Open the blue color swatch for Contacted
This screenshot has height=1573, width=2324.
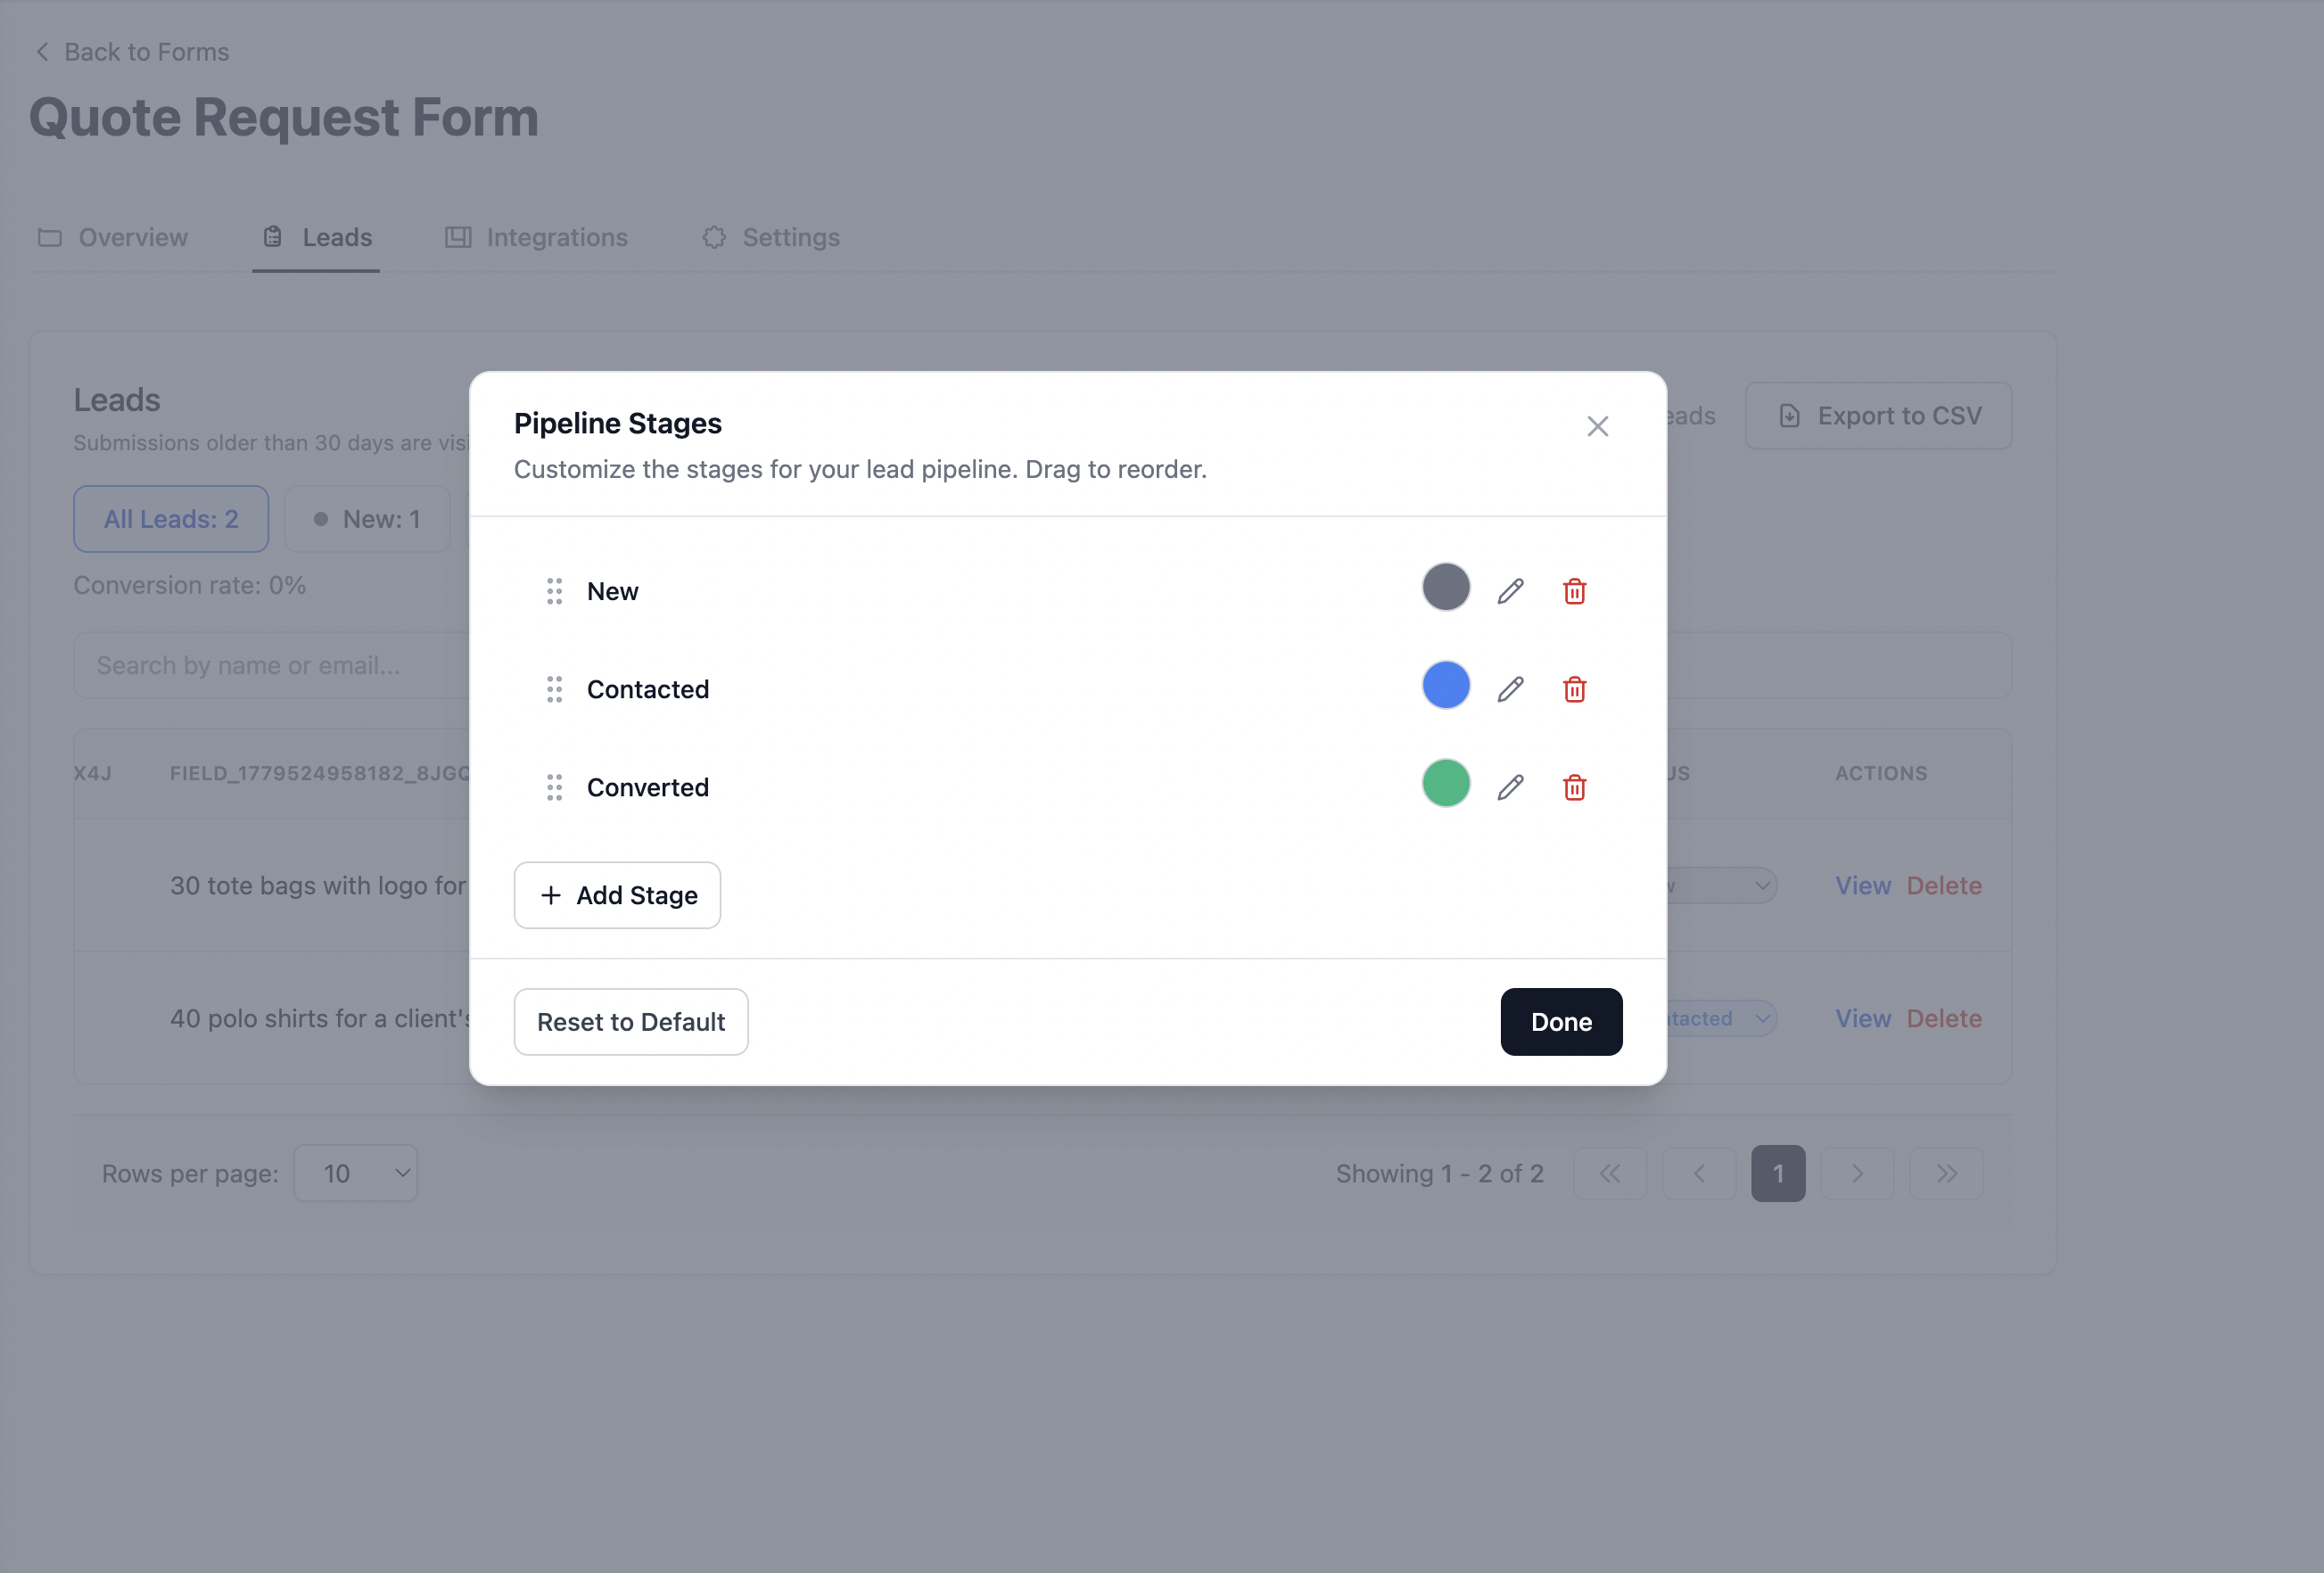click(x=1446, y=685)
